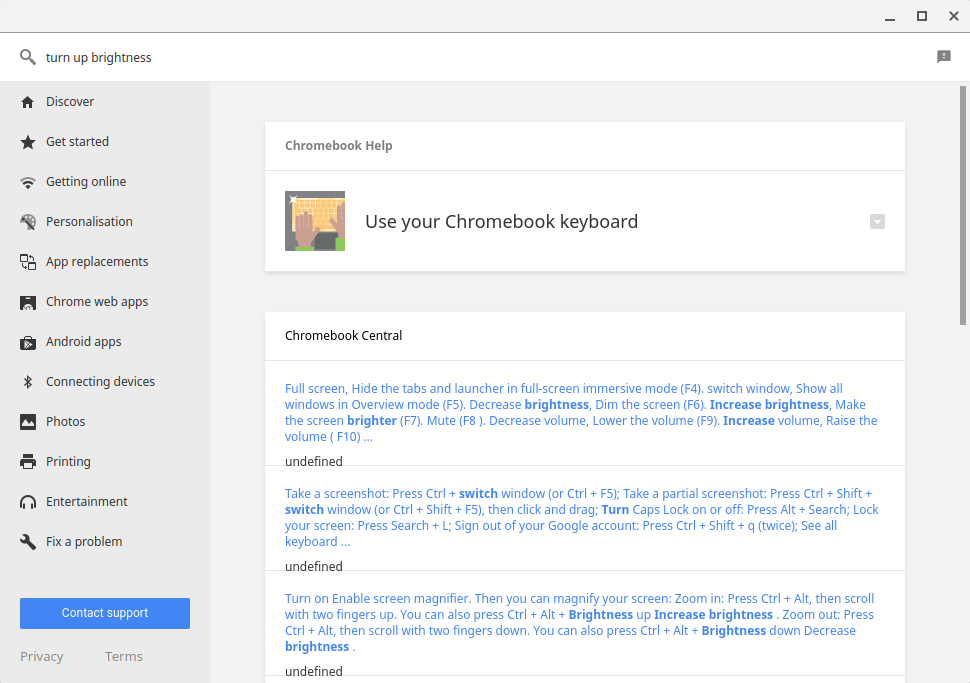Click the Personalisation palette icon
The height and width of the screenshot is (683, 970).
pos(27,222)
